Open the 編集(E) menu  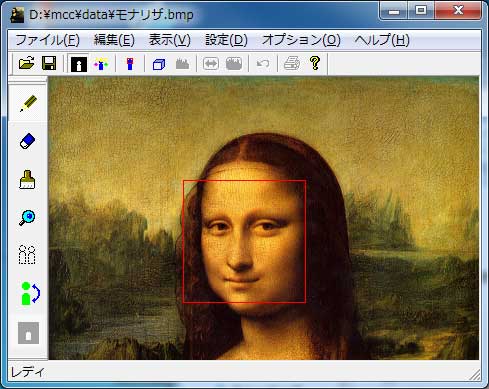[114, 40]
